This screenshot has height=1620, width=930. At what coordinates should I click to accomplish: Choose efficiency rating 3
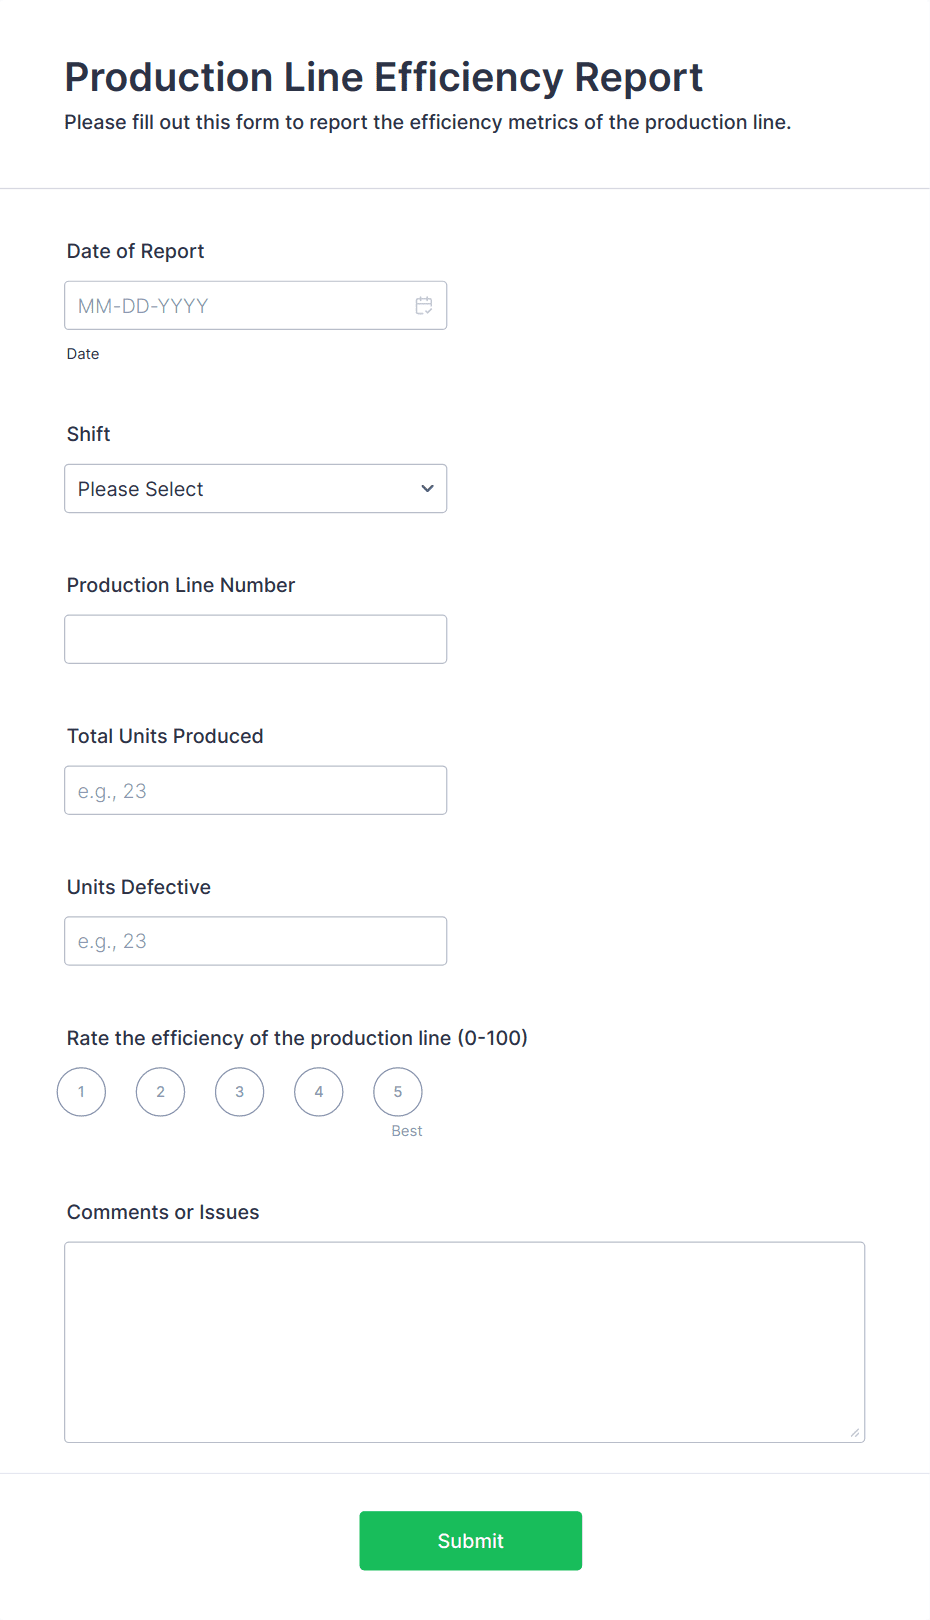[x=240, y=1092]
